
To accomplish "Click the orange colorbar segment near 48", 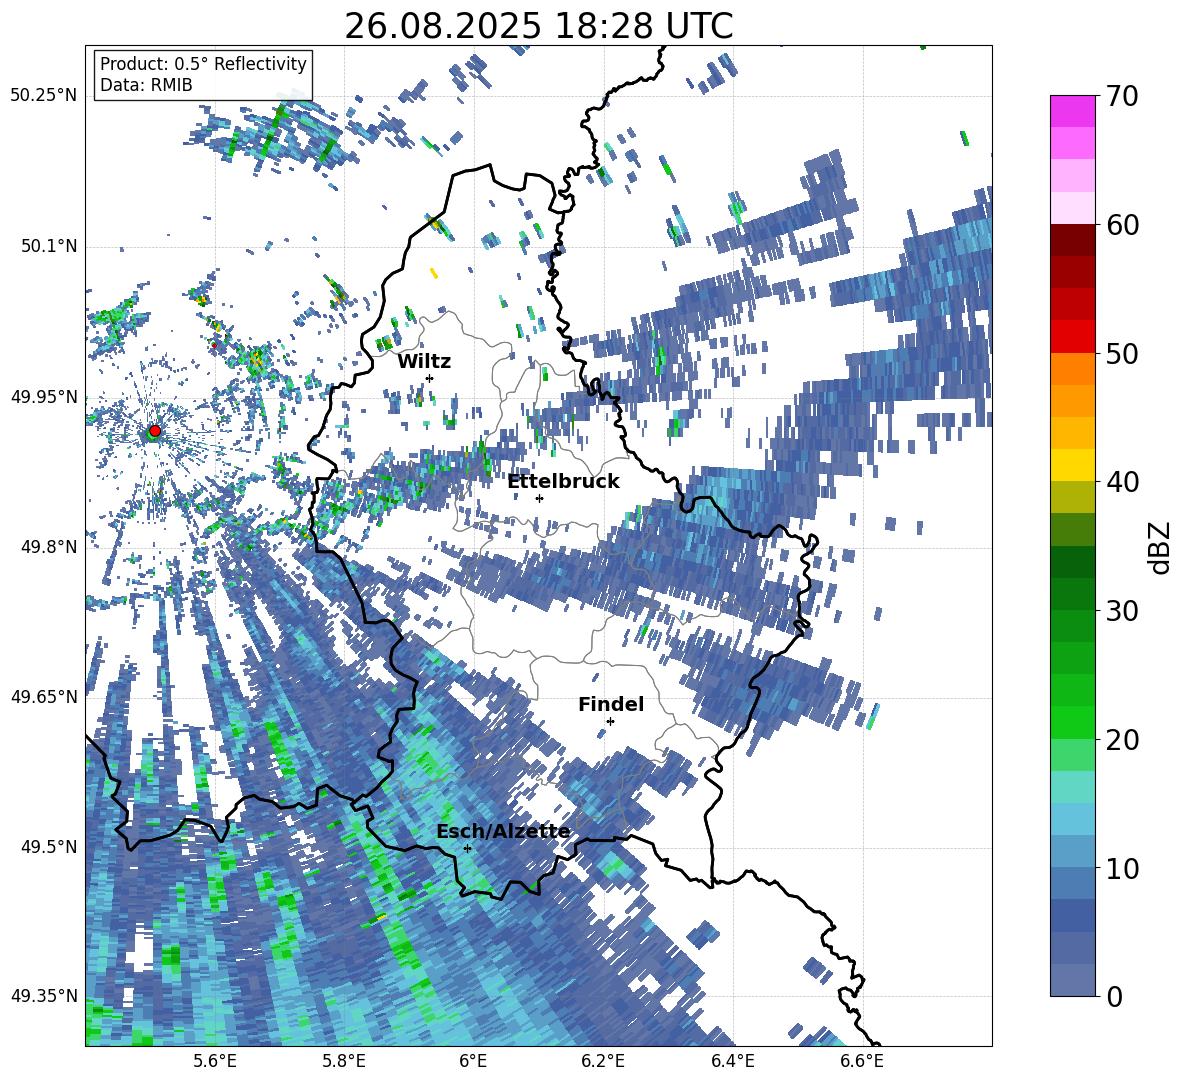I will [x=1072, y=368].
